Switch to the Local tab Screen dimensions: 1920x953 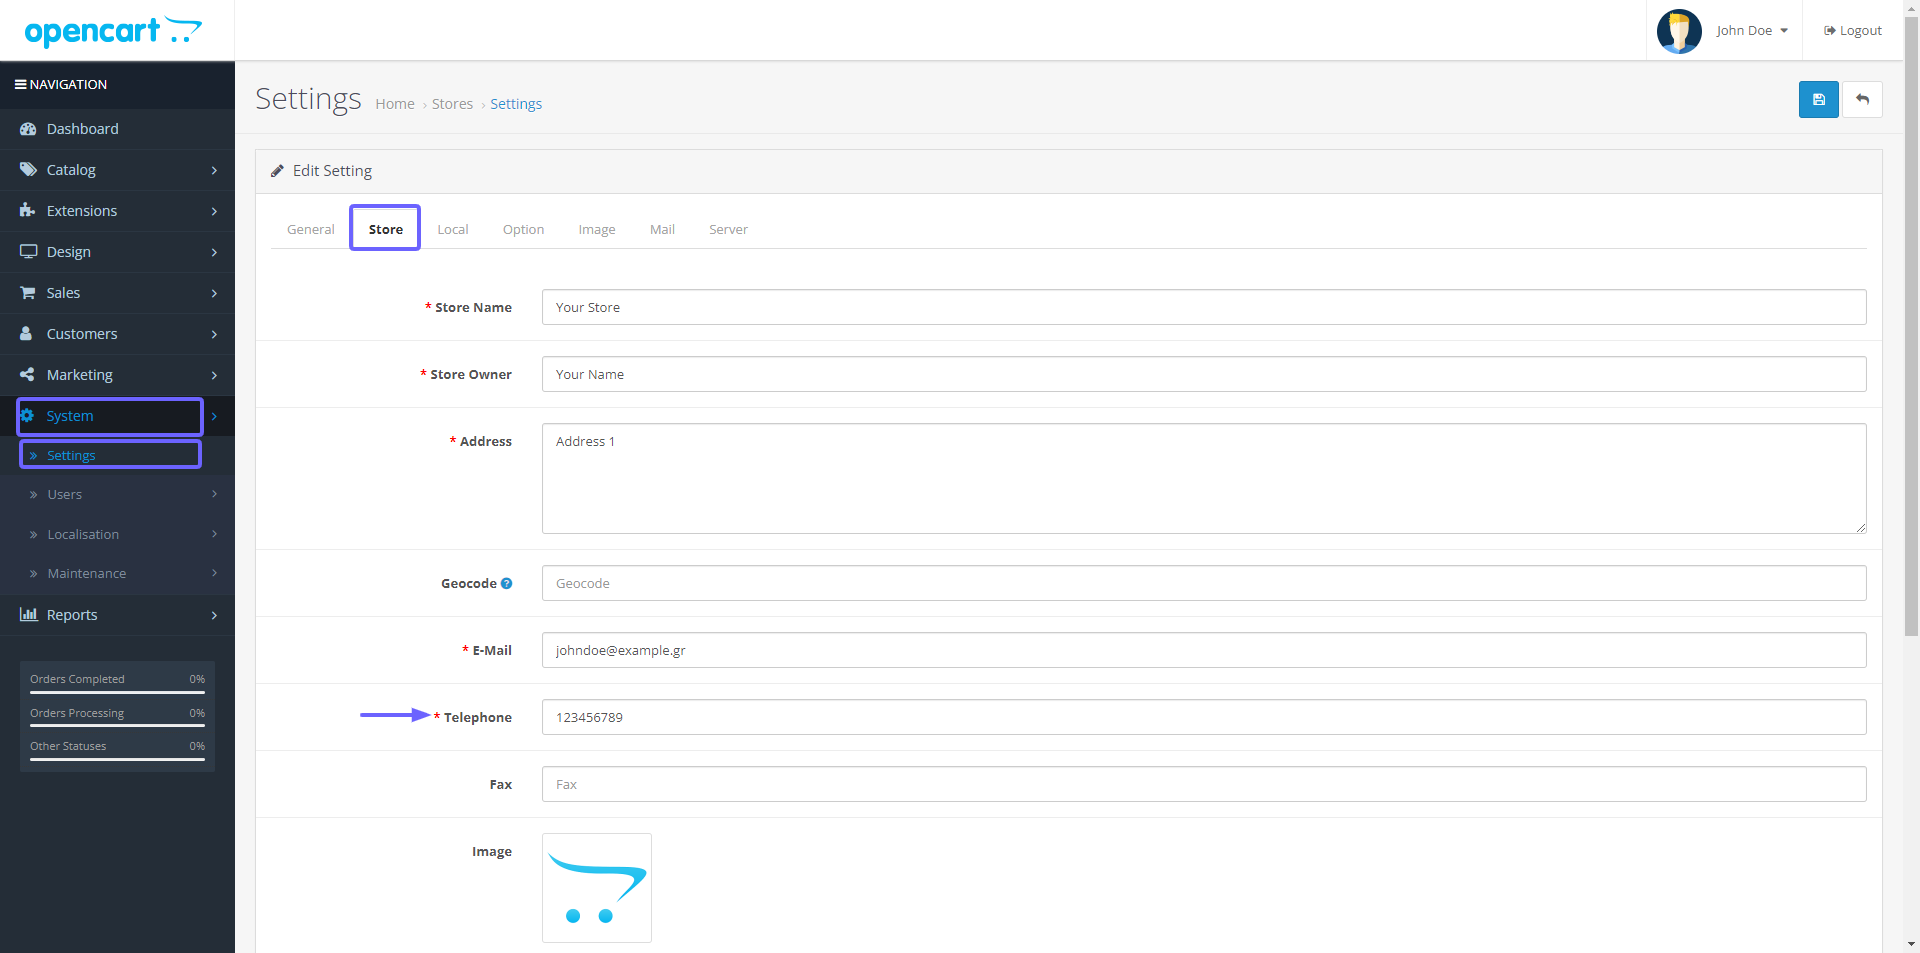click(x=453, y=229)
